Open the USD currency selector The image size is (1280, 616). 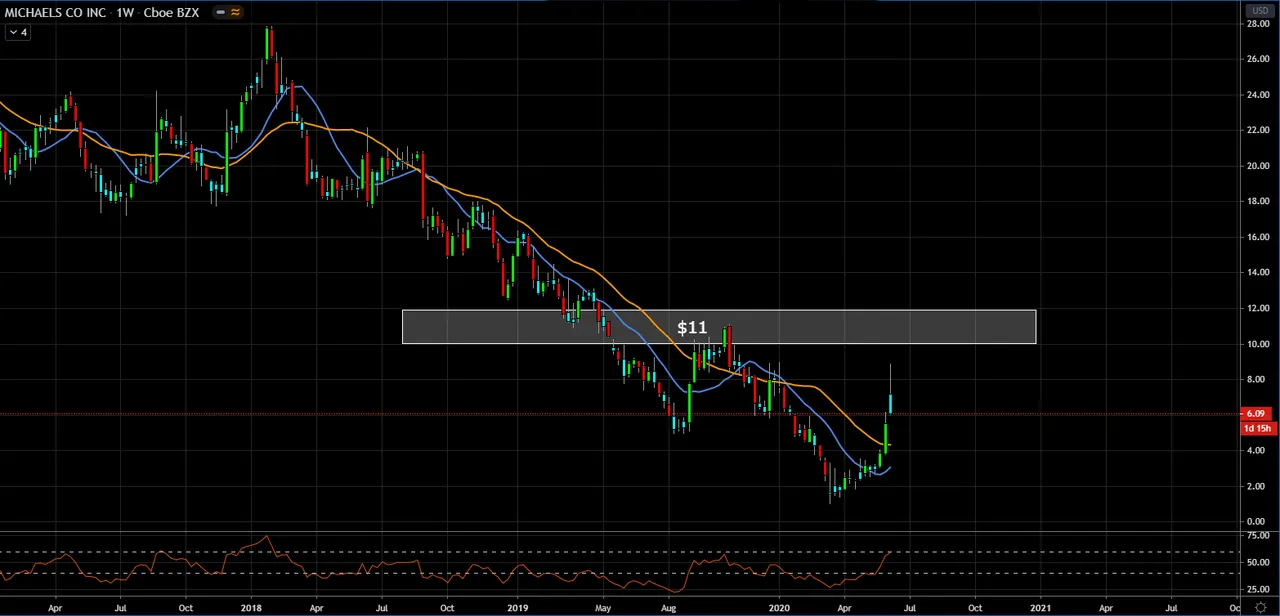(x=1258, y=11)
